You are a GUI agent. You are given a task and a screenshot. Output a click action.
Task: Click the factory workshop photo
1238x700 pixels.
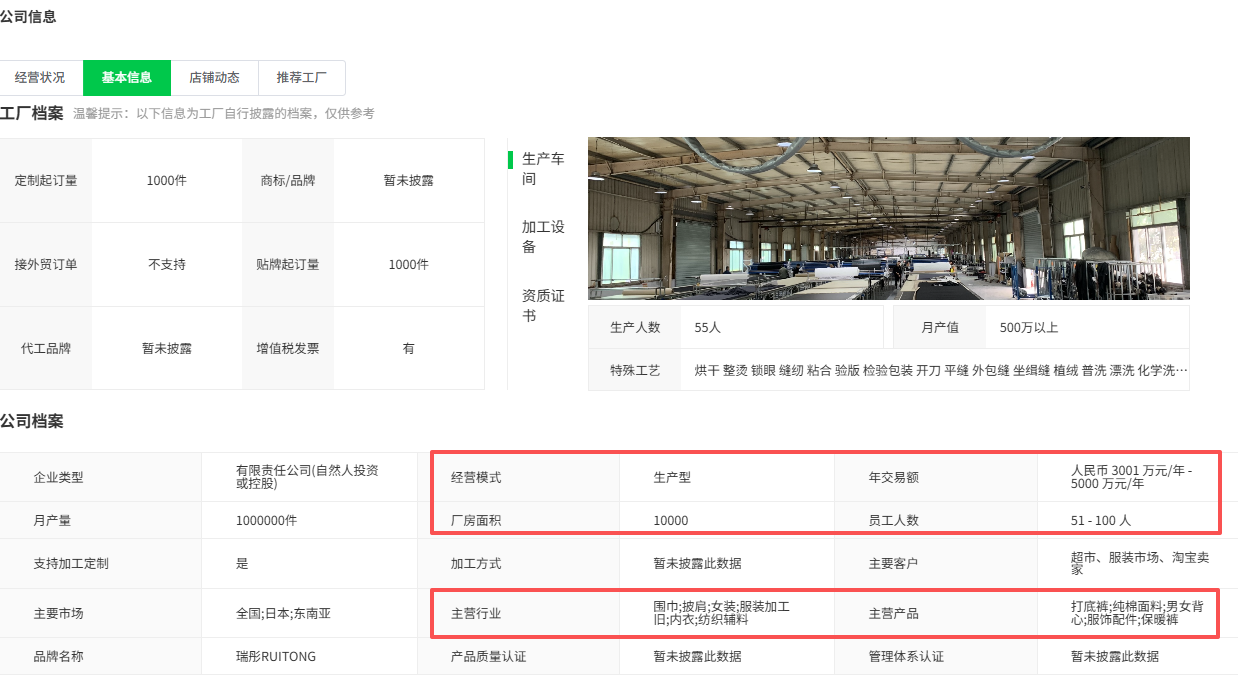pyautogui.click(x=888, y=218)
